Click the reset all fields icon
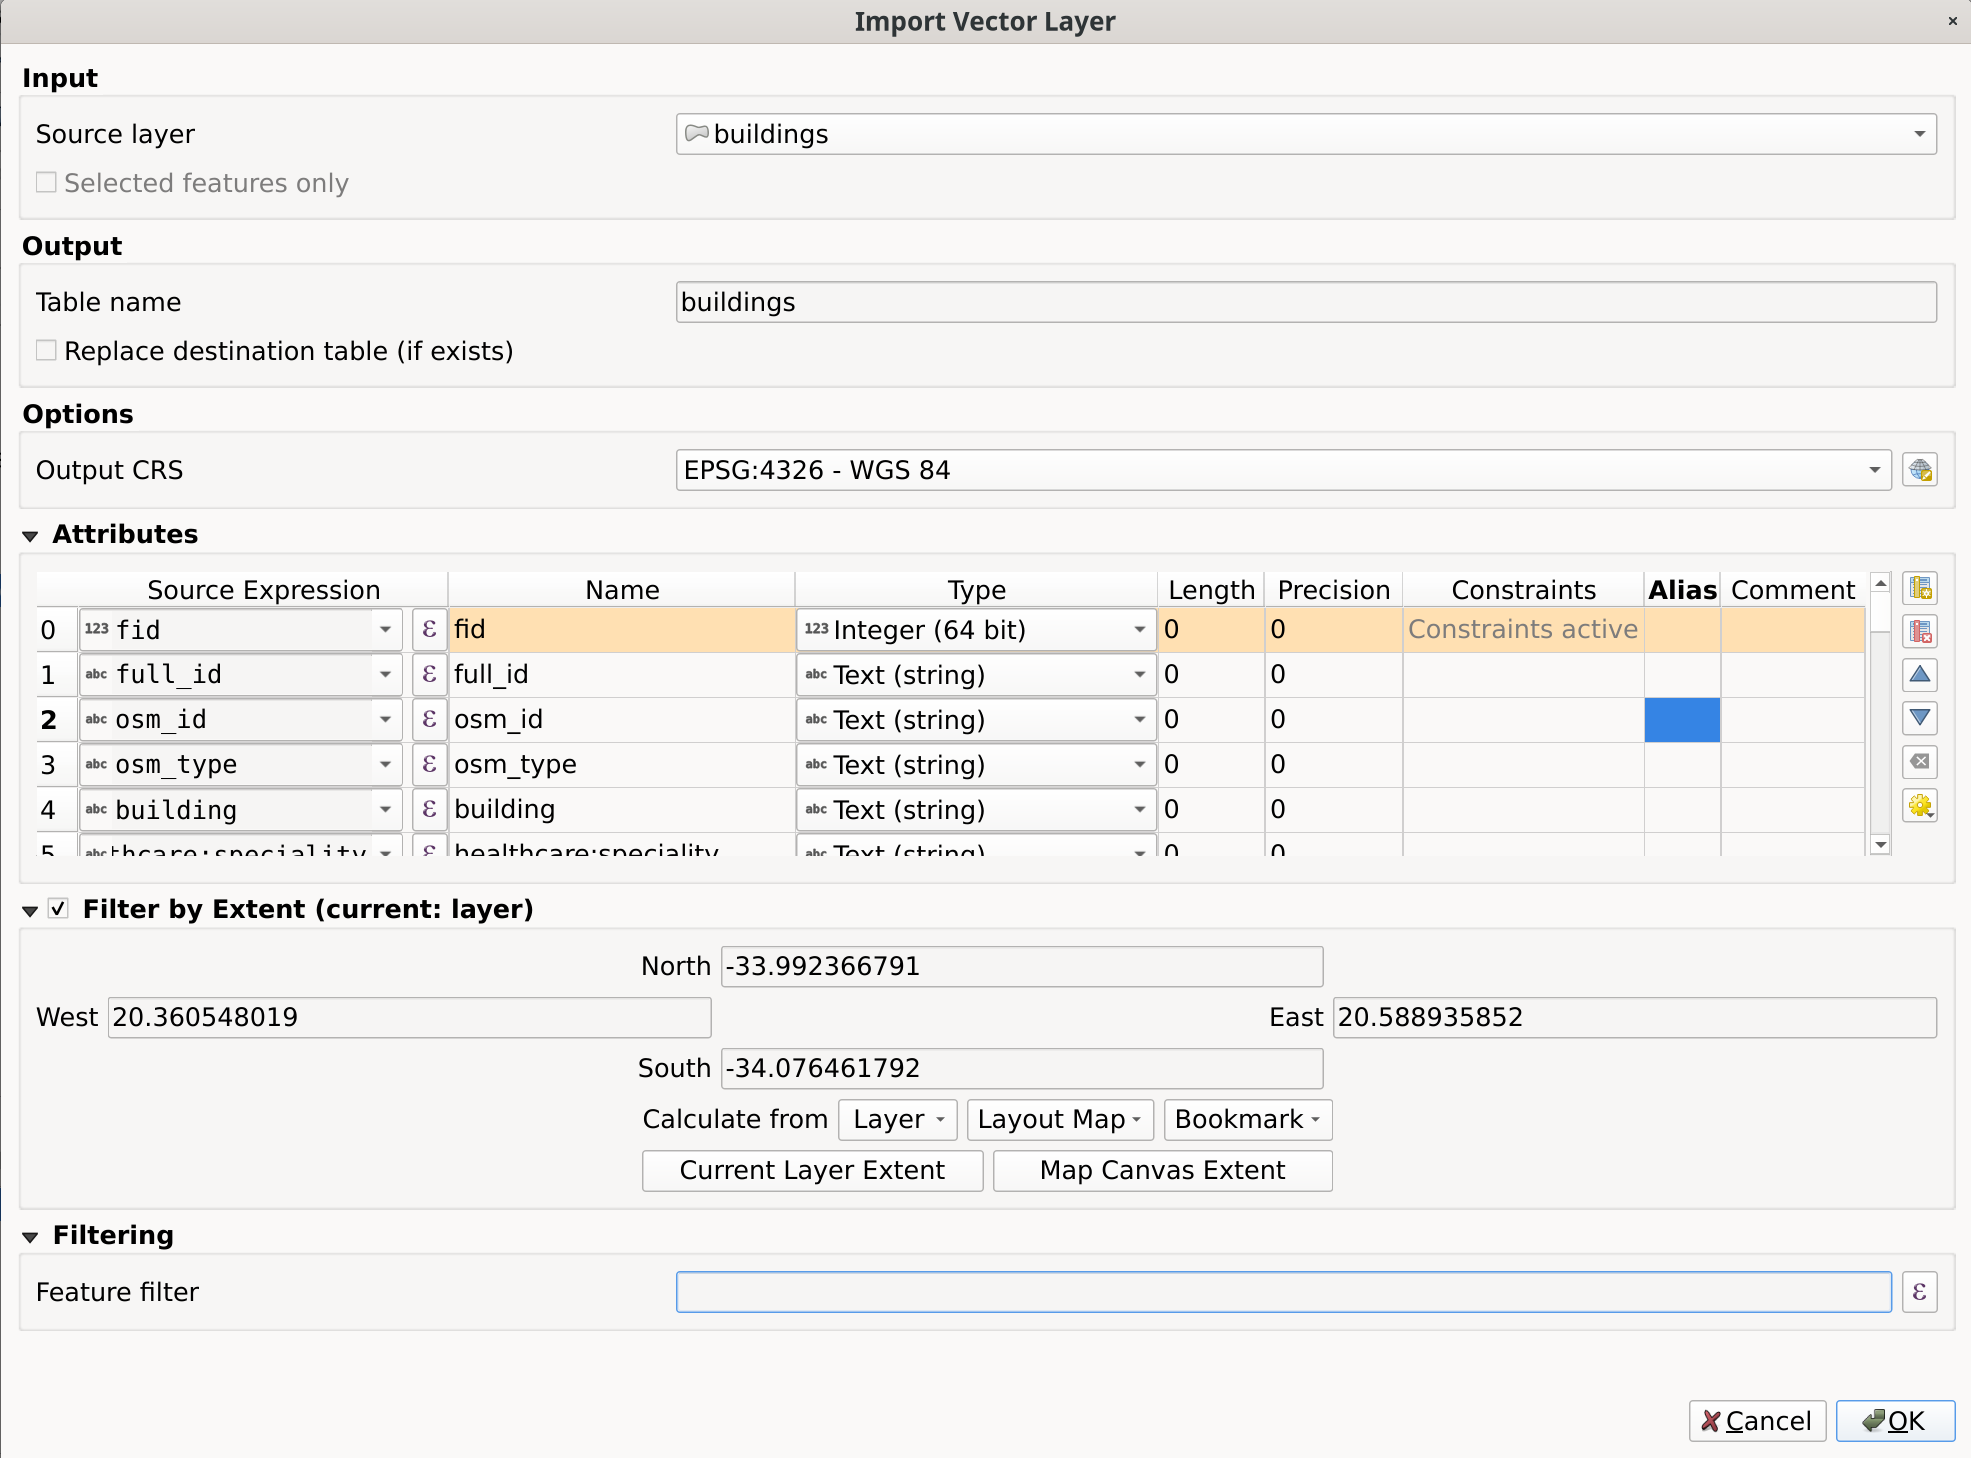Screen dimensions: 1971x1458 (1919, 762)
